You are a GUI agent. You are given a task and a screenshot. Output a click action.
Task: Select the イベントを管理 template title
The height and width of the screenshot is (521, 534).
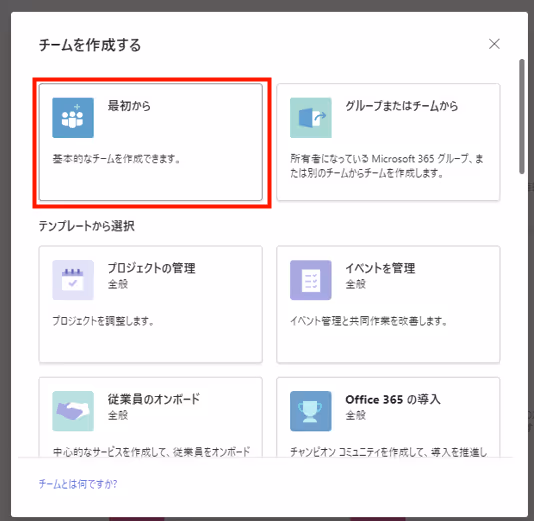(x=380, y=268)
